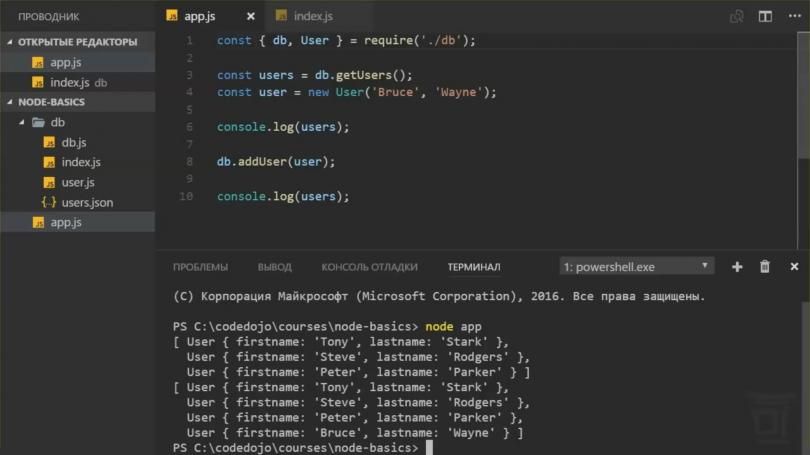The image size is (810, 455).
Task: Click the braces icon of users.json
Action: pyautogui.click(x=49, y=202)
